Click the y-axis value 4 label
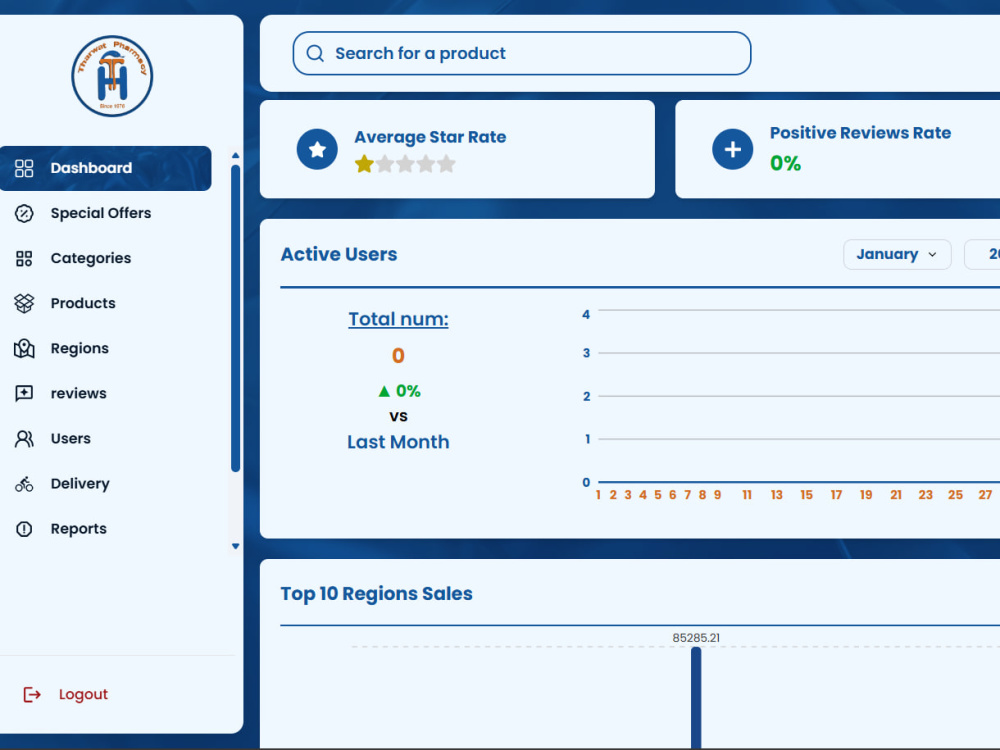The height and width of the screenshot is (750, 1000). coord(586,314)
